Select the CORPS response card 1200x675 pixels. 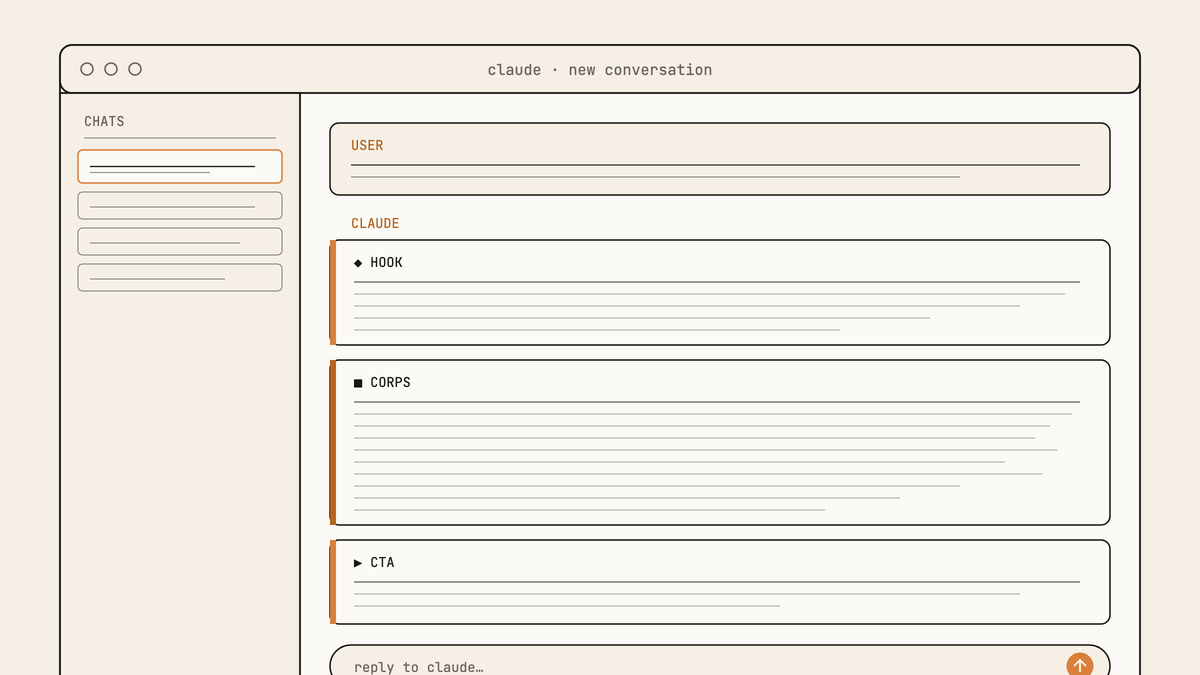click(720, 442)
